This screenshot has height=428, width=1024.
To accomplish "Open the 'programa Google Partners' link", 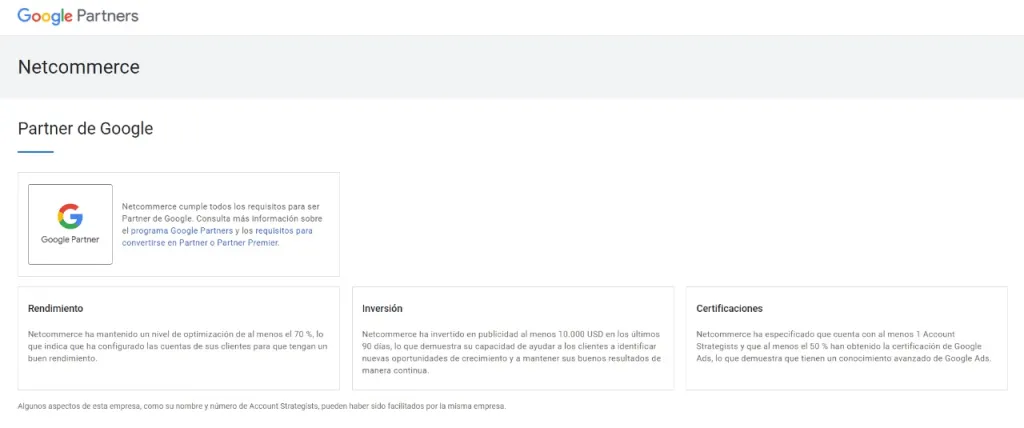I will pyautogui.click(x=182, y=231).
